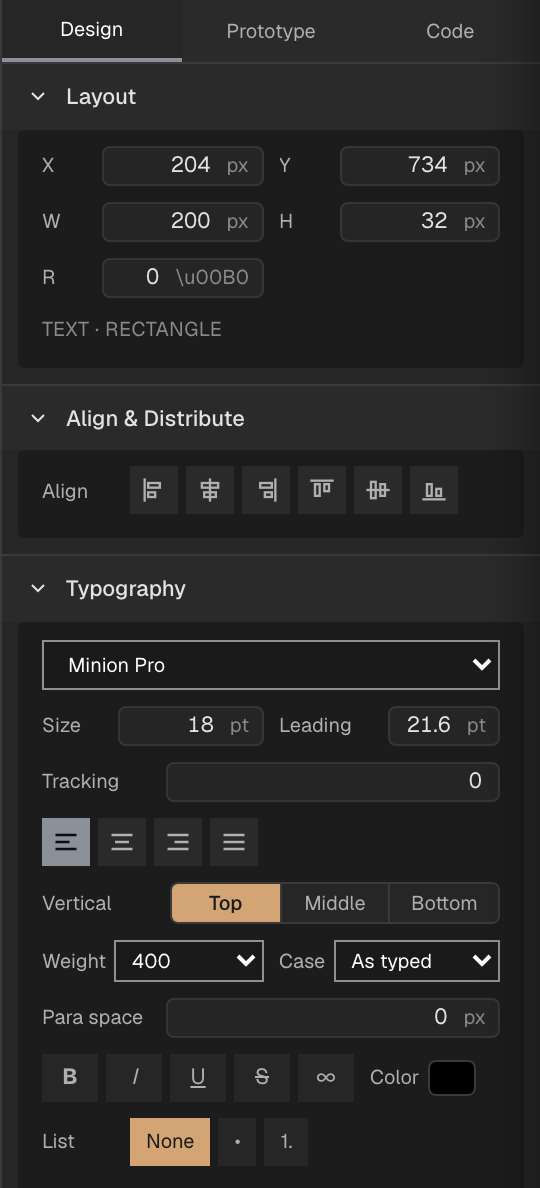
Task: Click the infinity link icon
Action: pyautogui.click(x=326, y=1077)
